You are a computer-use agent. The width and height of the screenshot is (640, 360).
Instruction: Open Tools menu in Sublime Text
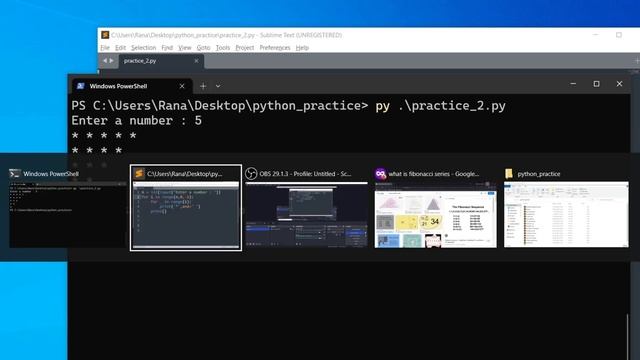pos(222,48)
